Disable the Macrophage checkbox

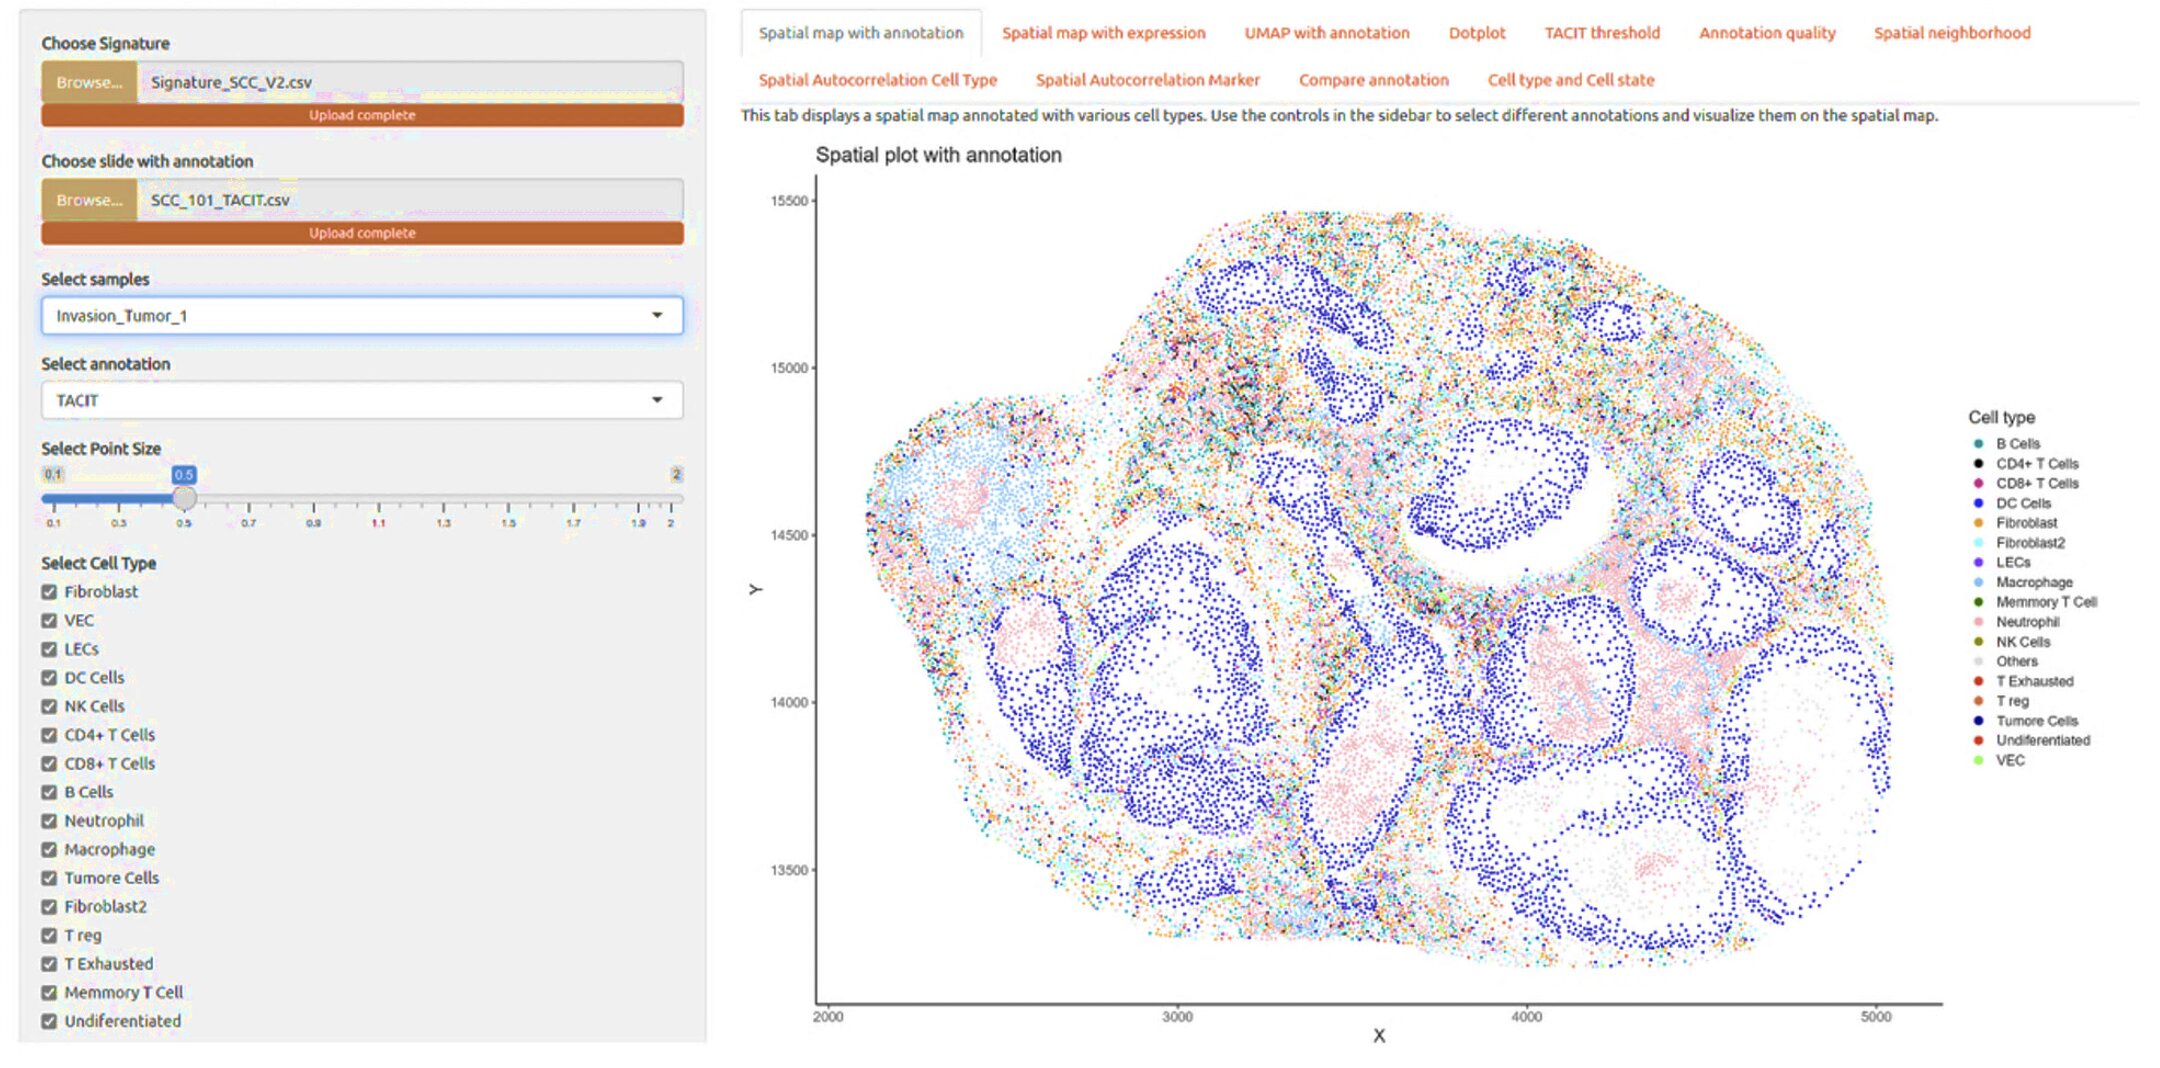pos(49,849)
